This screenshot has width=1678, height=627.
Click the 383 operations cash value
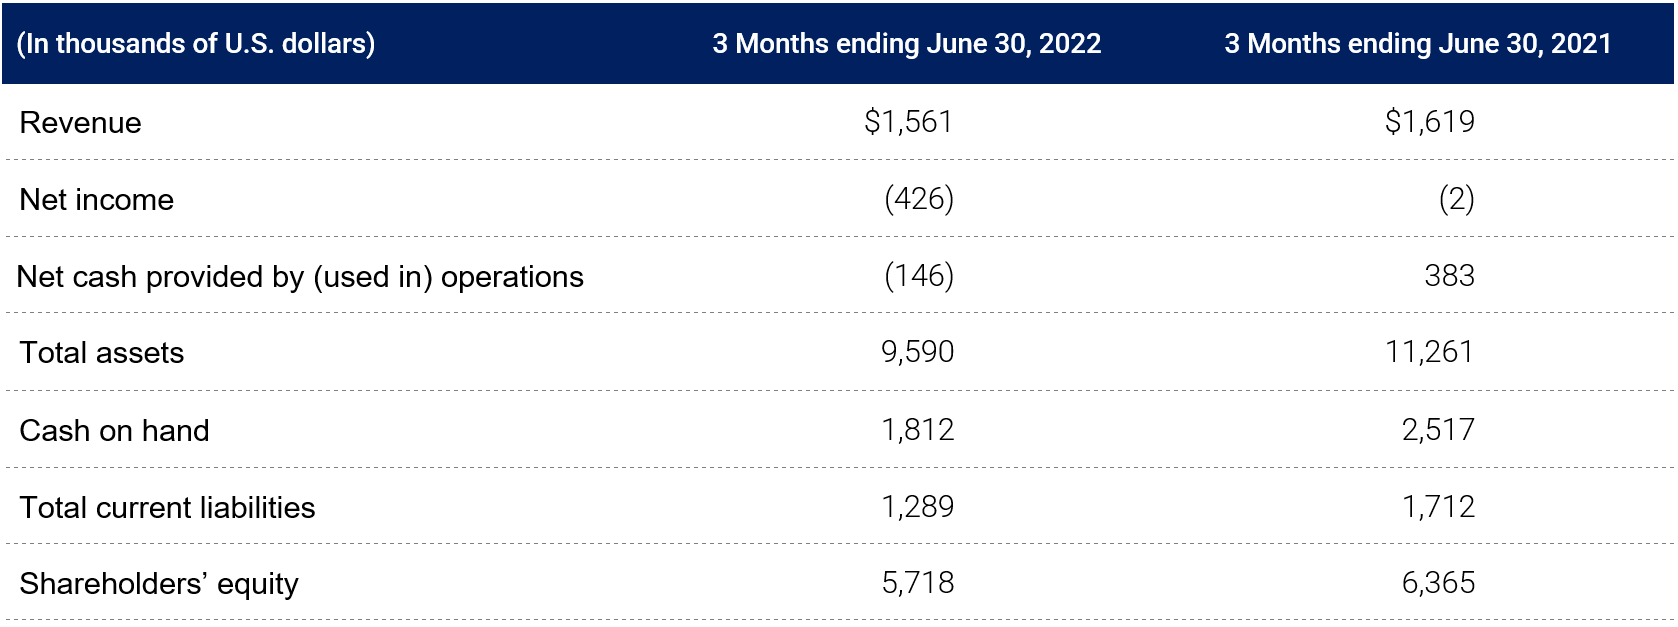pyautogui.click(x=1449, y=276)
